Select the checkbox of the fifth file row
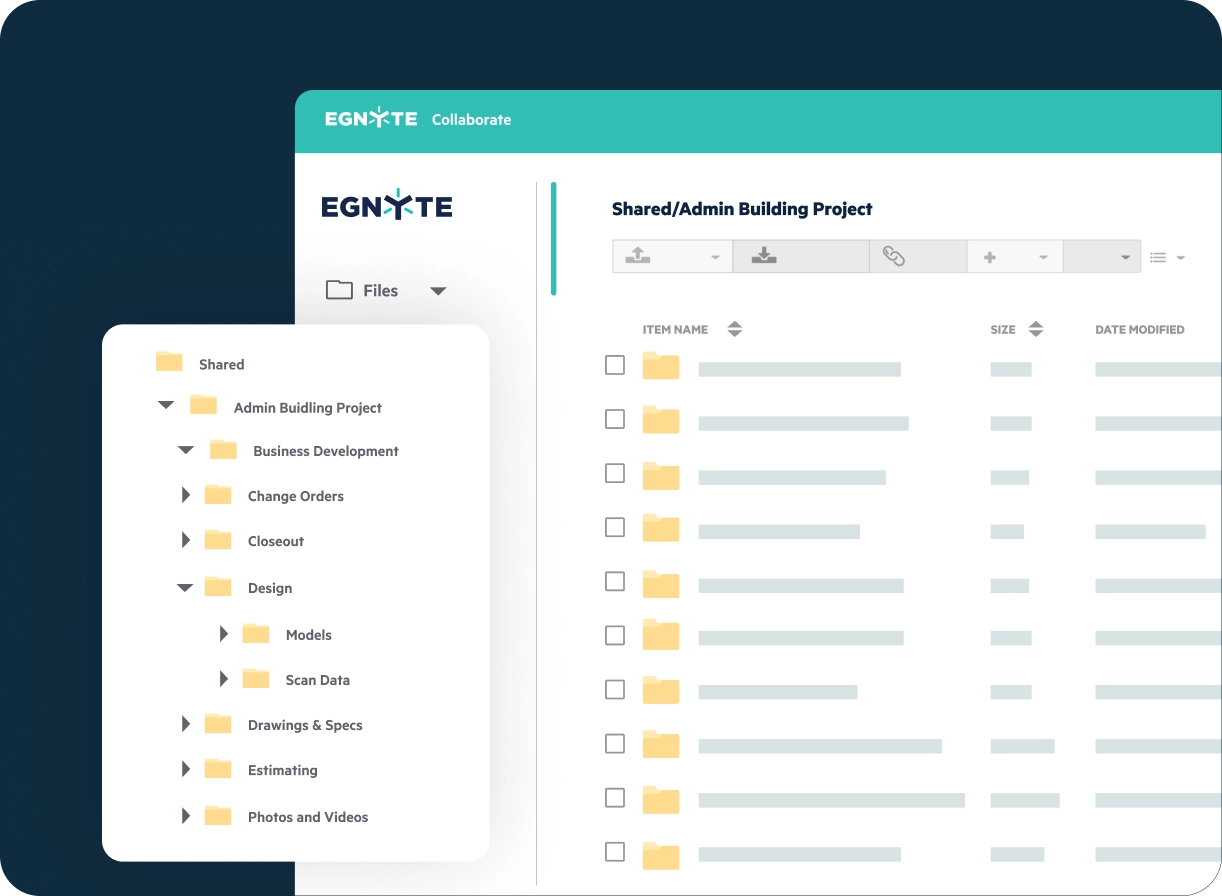Image resolution: width=1222 pixels, height=896 pixels. coord(614,581)
